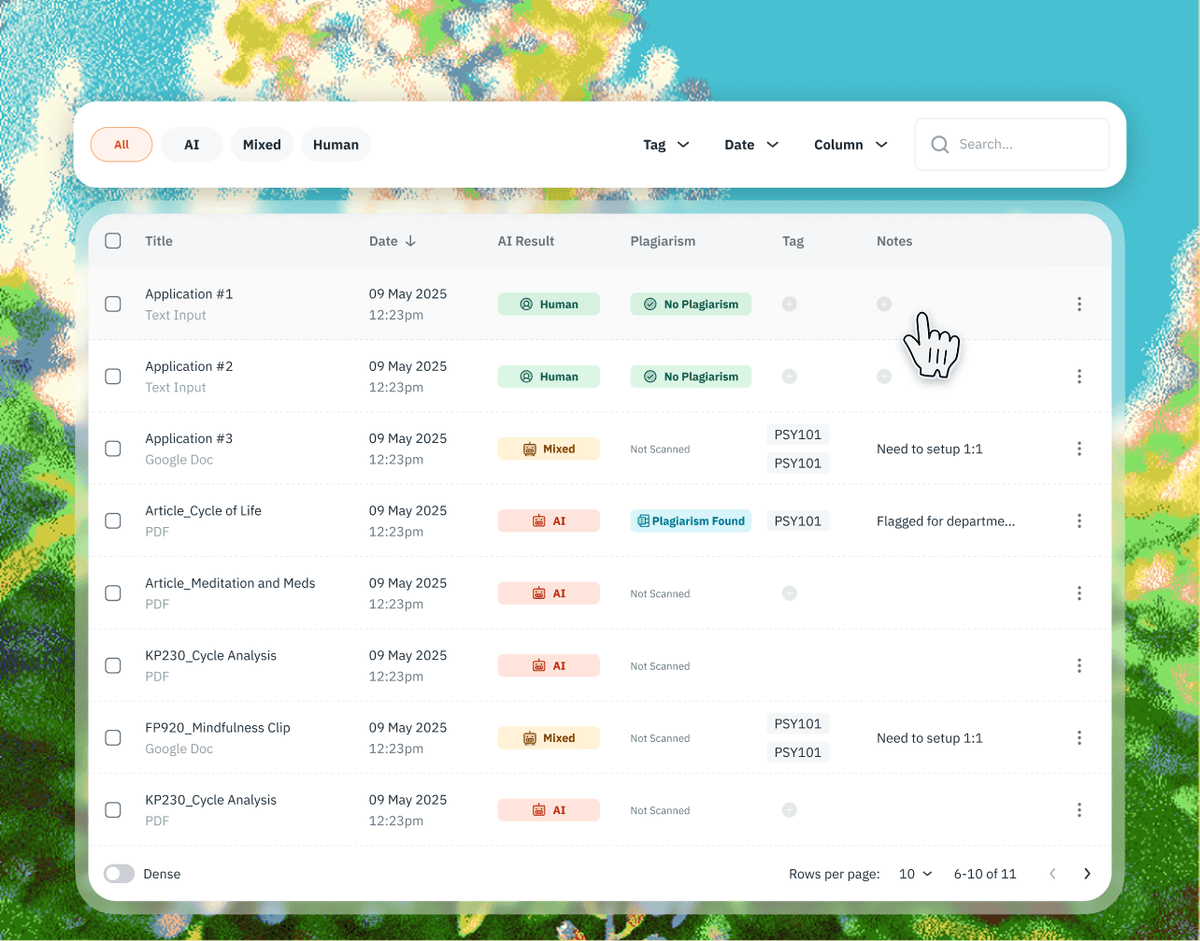Open the three-dot menu for Application #1
The width and height of the screenshot is (1200, 941).
[1079, 304]
